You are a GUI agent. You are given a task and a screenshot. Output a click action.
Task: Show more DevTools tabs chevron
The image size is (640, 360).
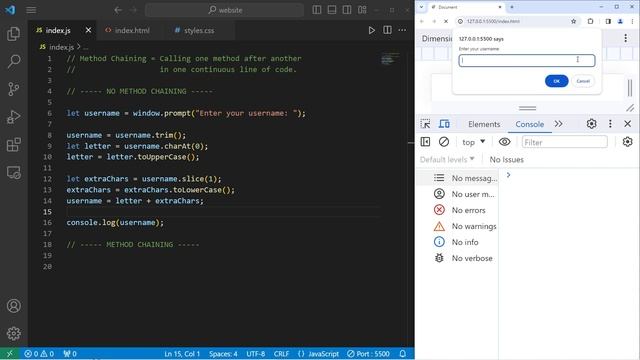point(558,124)
